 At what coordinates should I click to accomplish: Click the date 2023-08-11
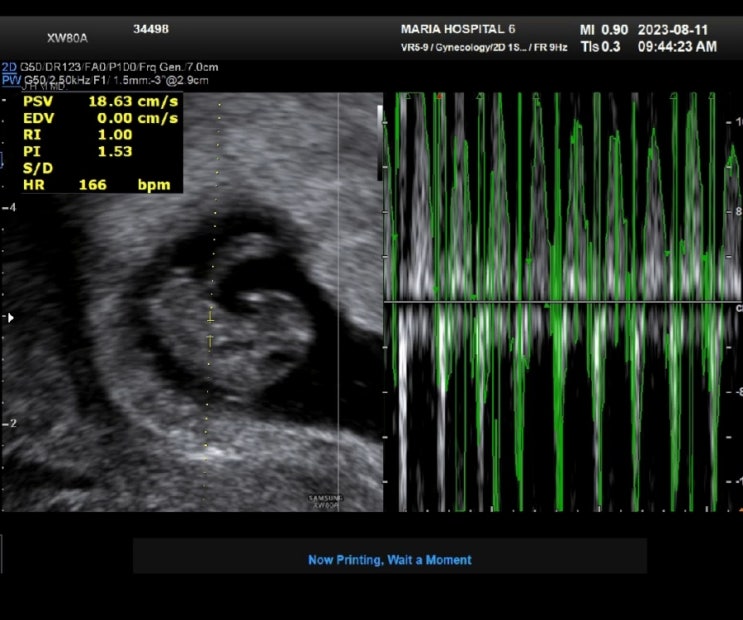[672, 30]
